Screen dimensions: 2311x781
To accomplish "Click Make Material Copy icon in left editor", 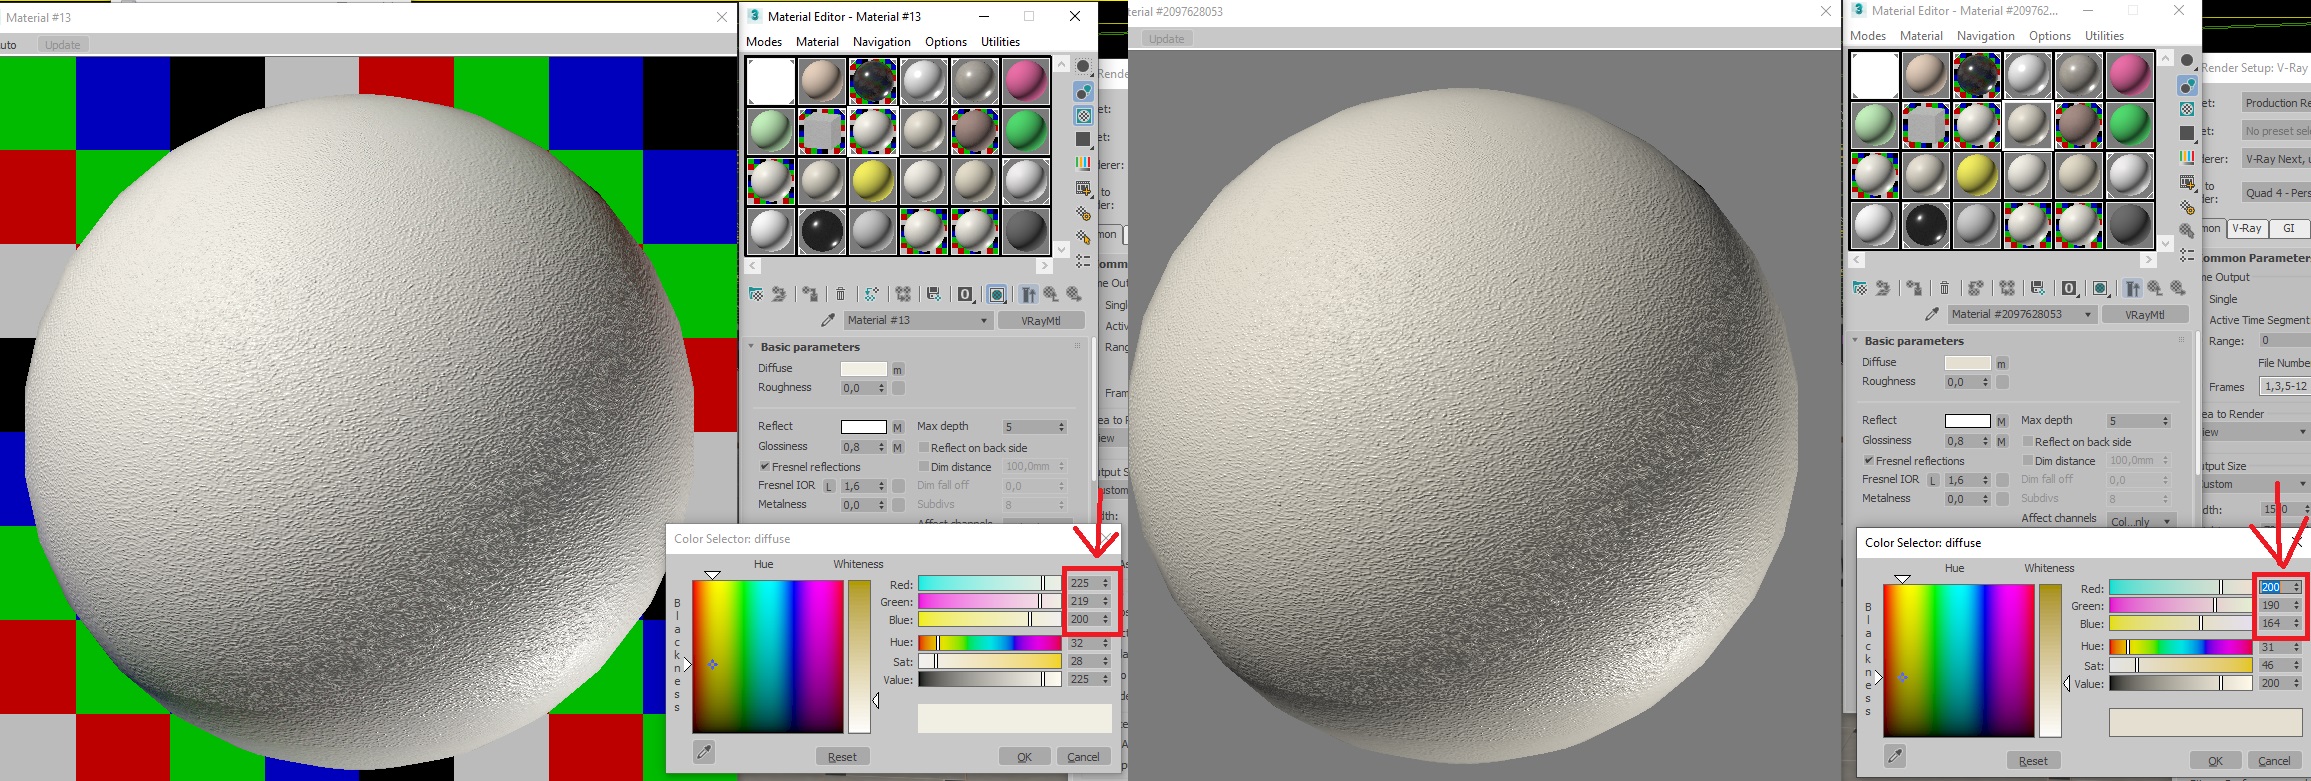I will coord(871,294).
